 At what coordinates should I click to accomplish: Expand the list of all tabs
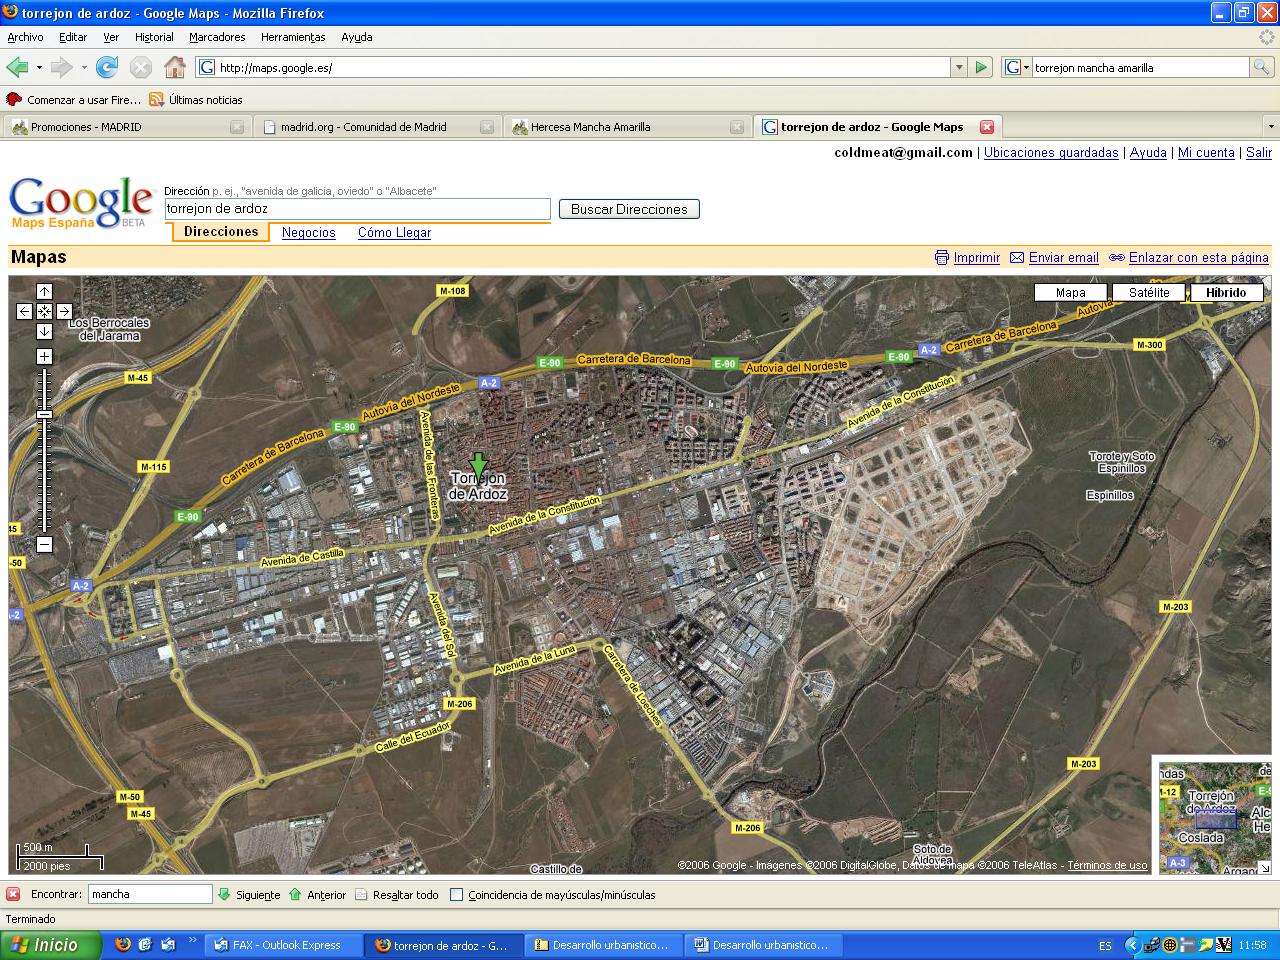coord(1270,127)
